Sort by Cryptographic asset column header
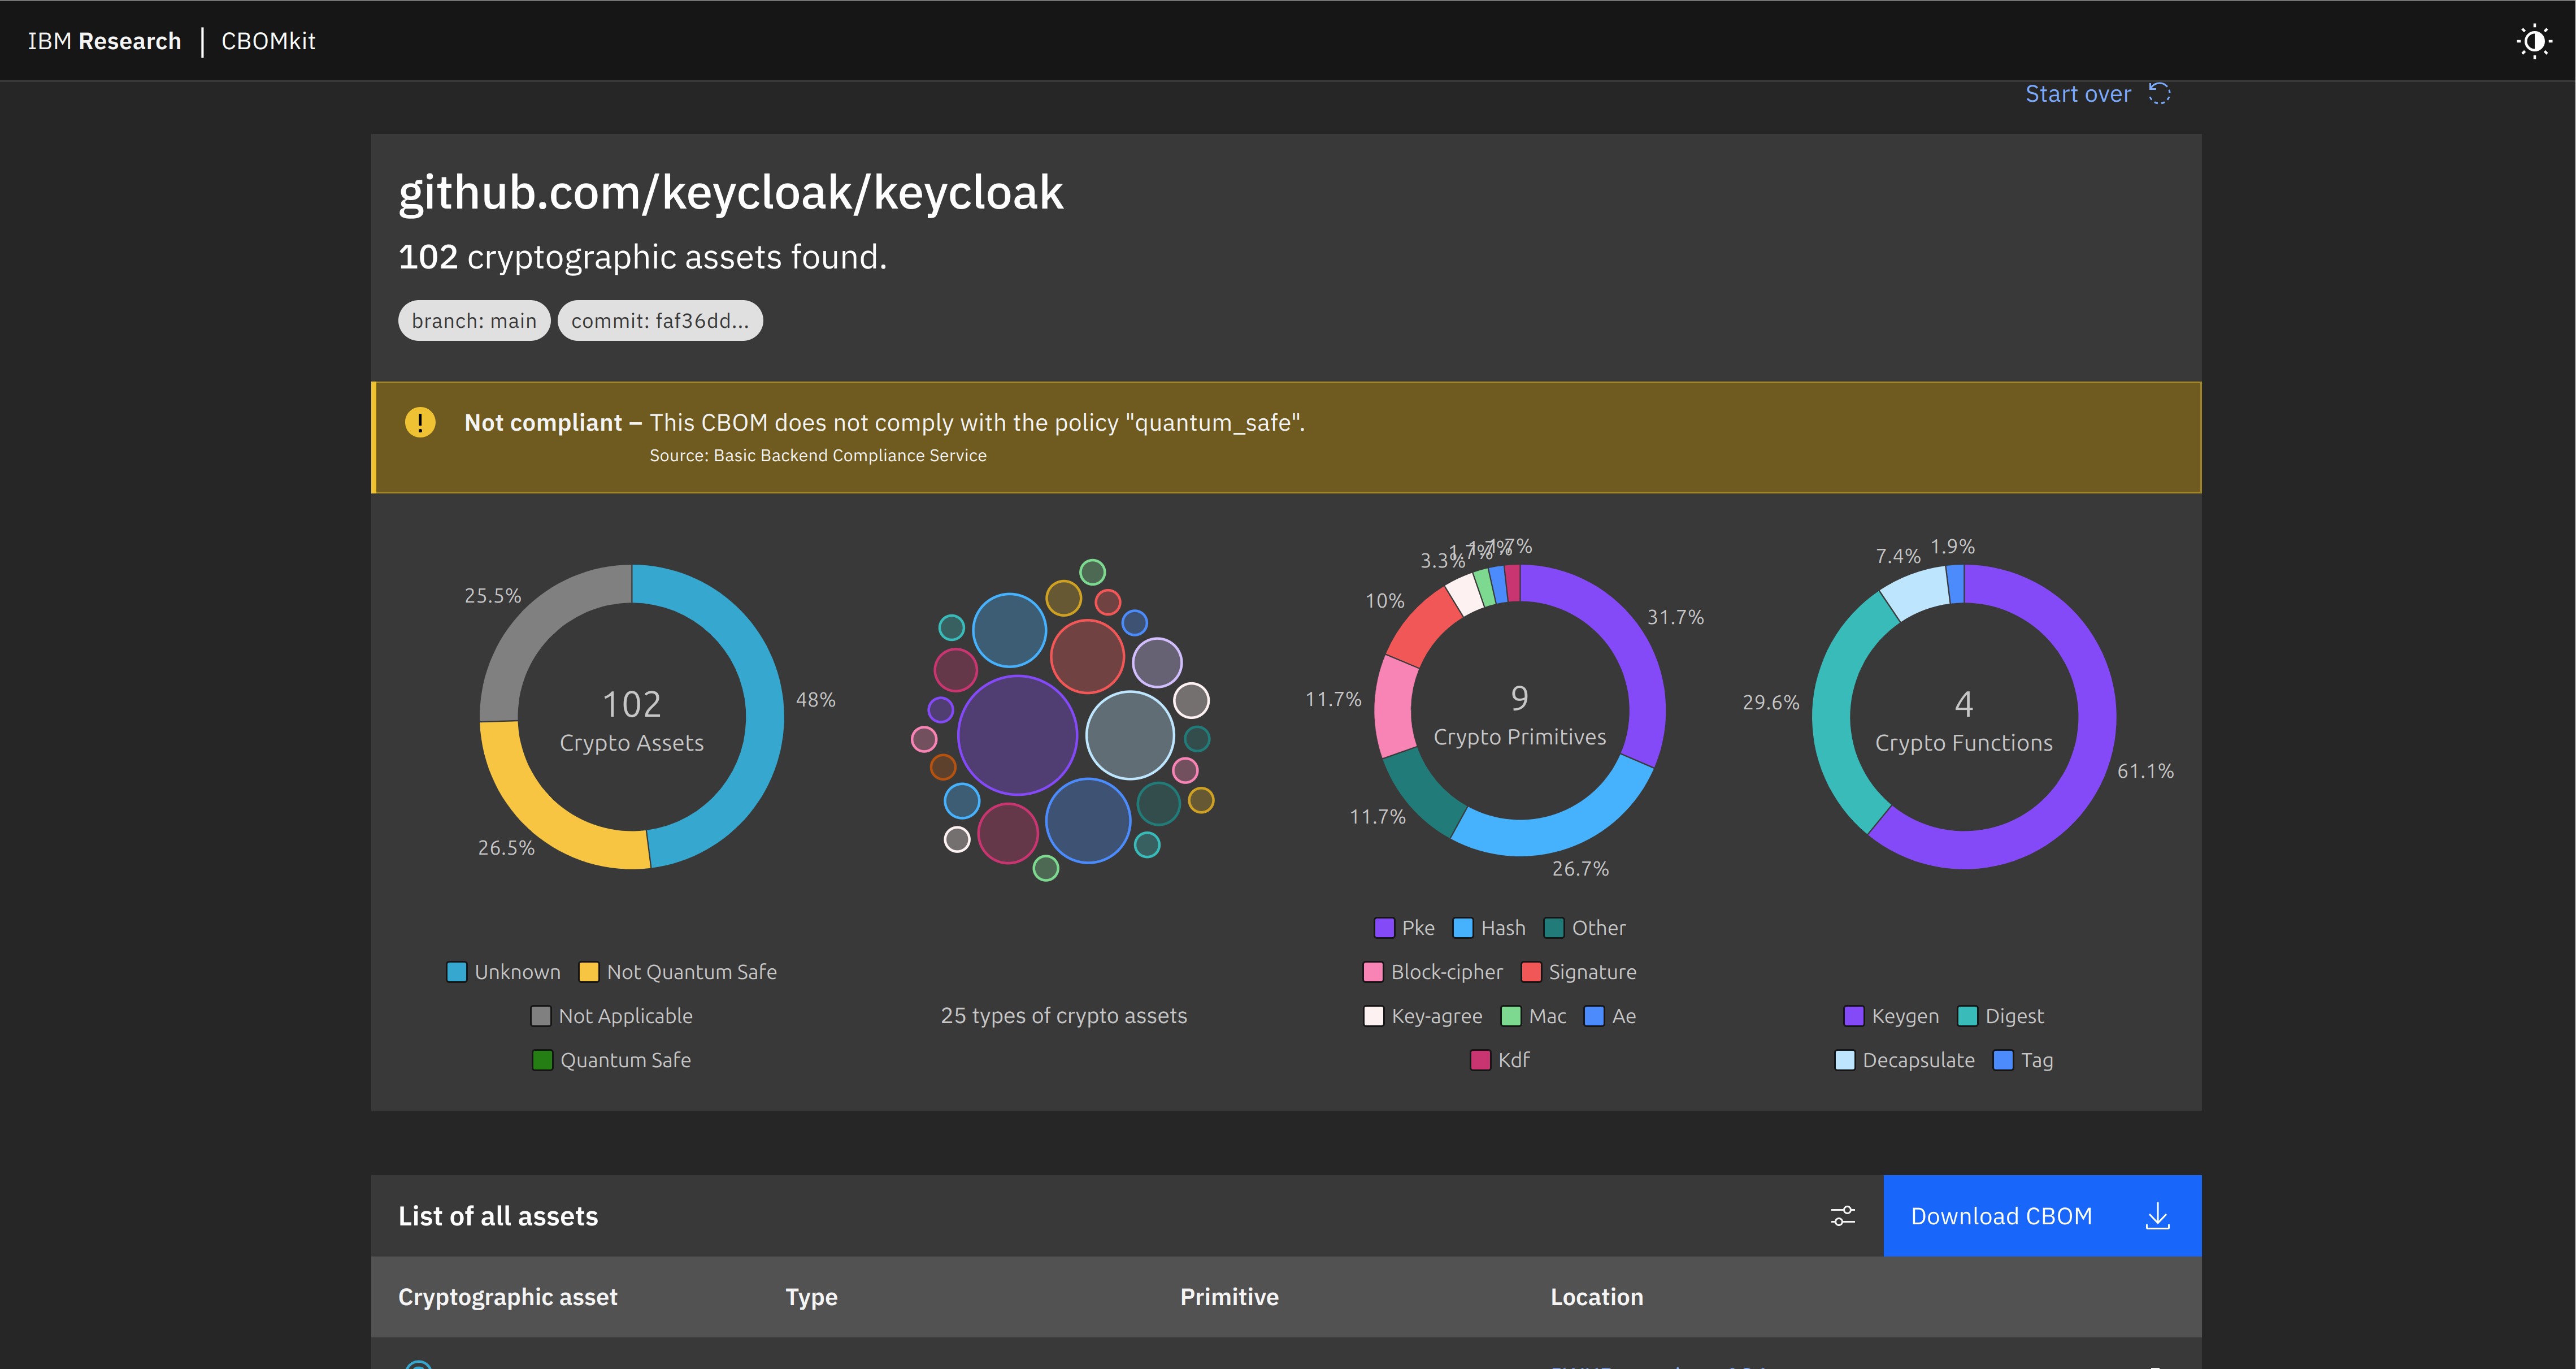2576x1369 pixels. pyautogui.click(x=507, y=1297)
